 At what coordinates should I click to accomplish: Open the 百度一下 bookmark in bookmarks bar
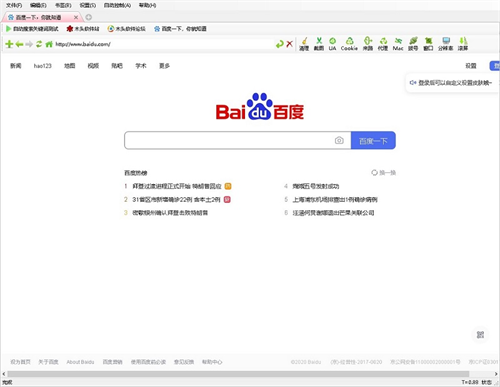pos(180,29)
